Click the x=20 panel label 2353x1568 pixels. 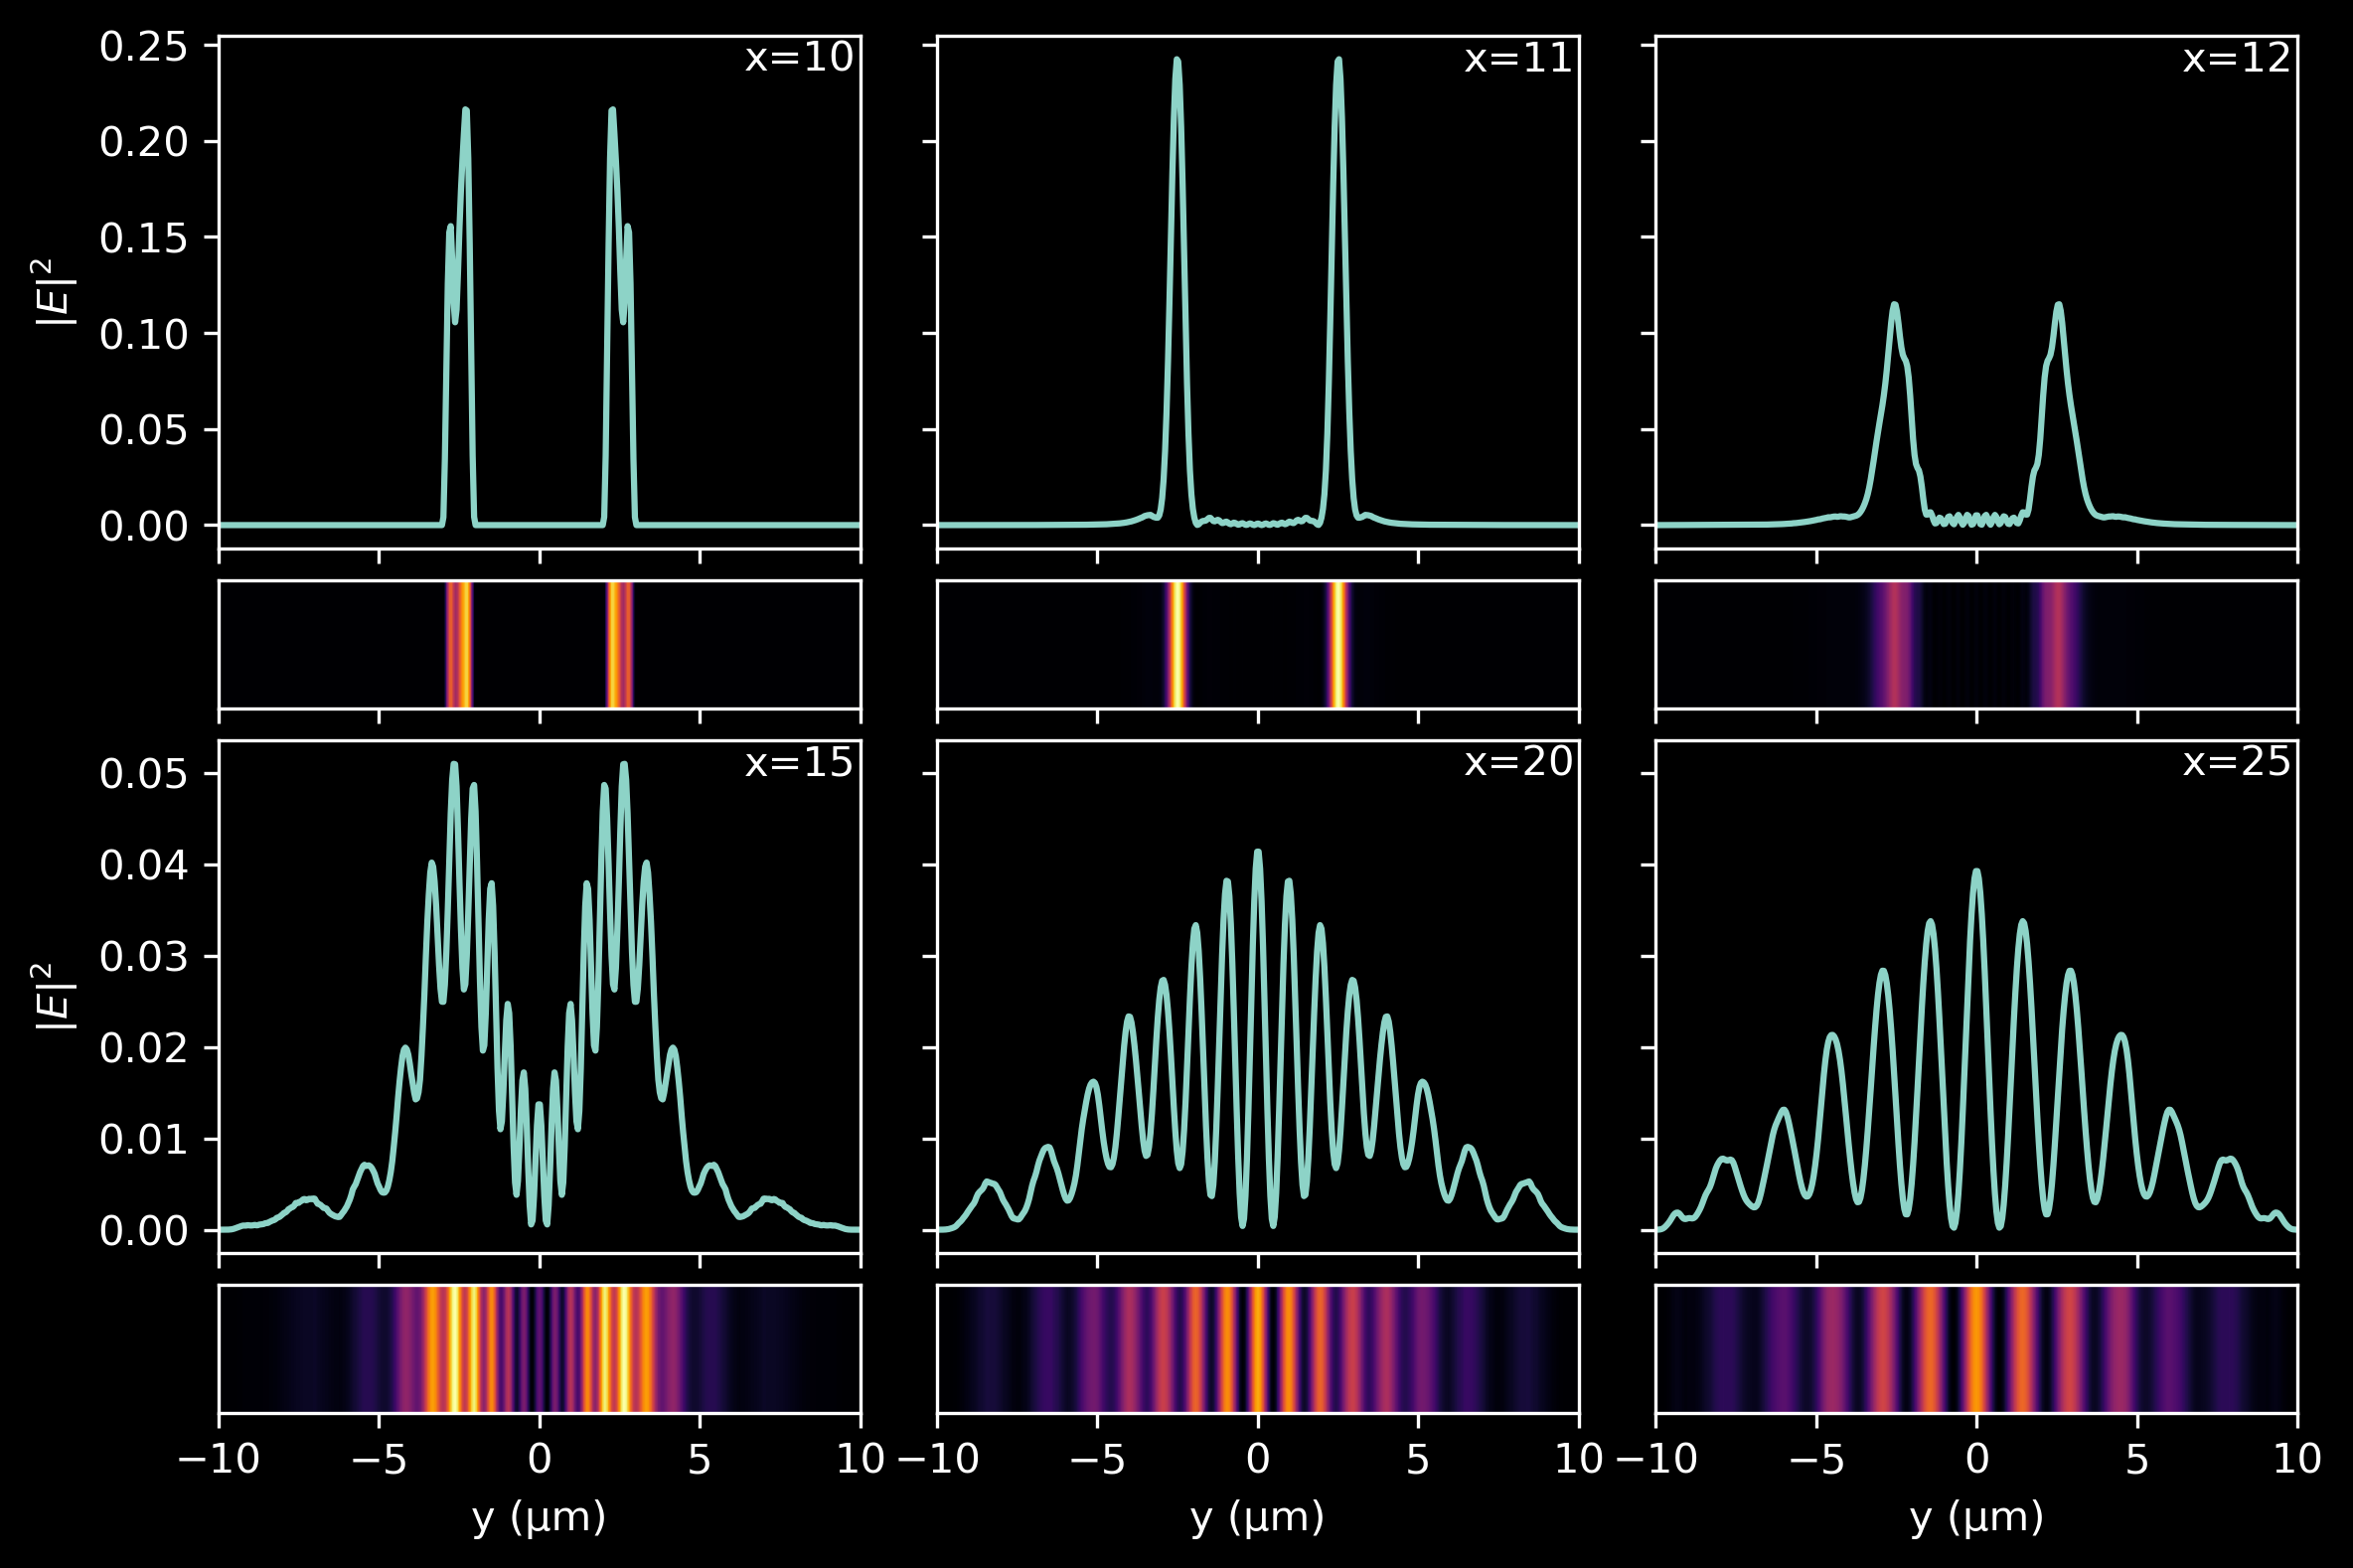click(x=1518, y=763)
